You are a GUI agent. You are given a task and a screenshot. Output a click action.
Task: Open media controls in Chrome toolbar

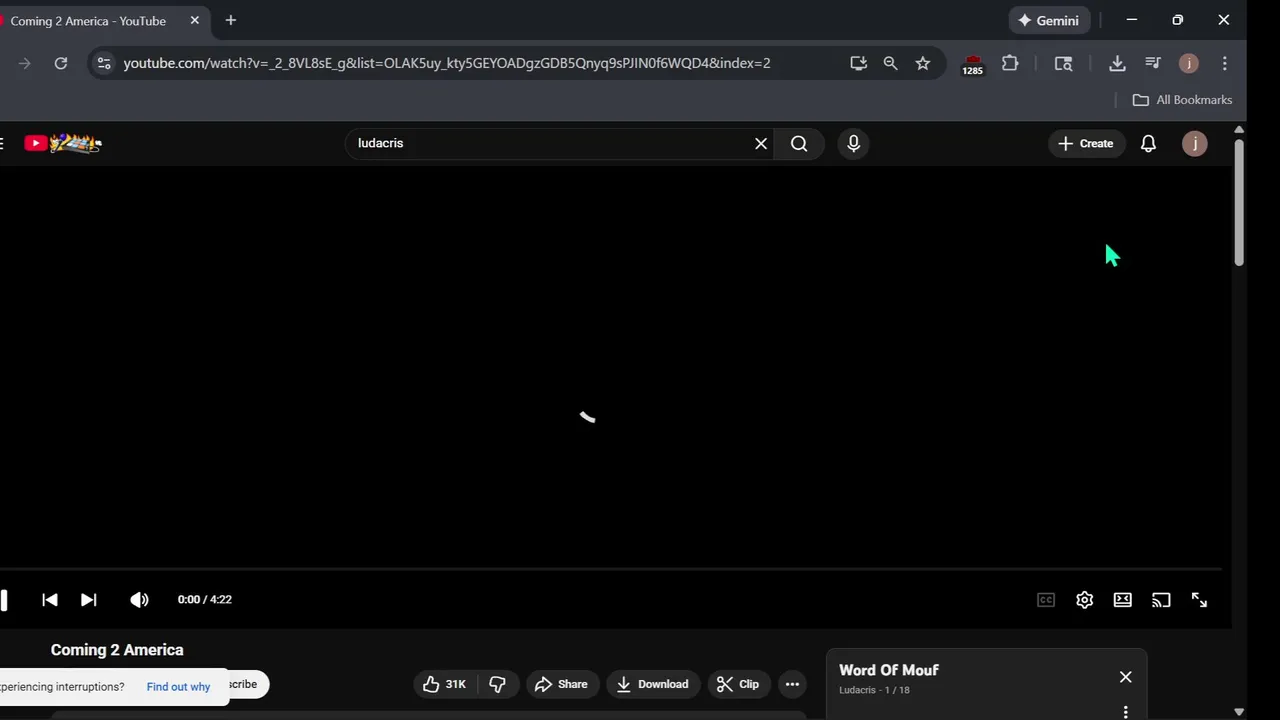[1153, 63]
